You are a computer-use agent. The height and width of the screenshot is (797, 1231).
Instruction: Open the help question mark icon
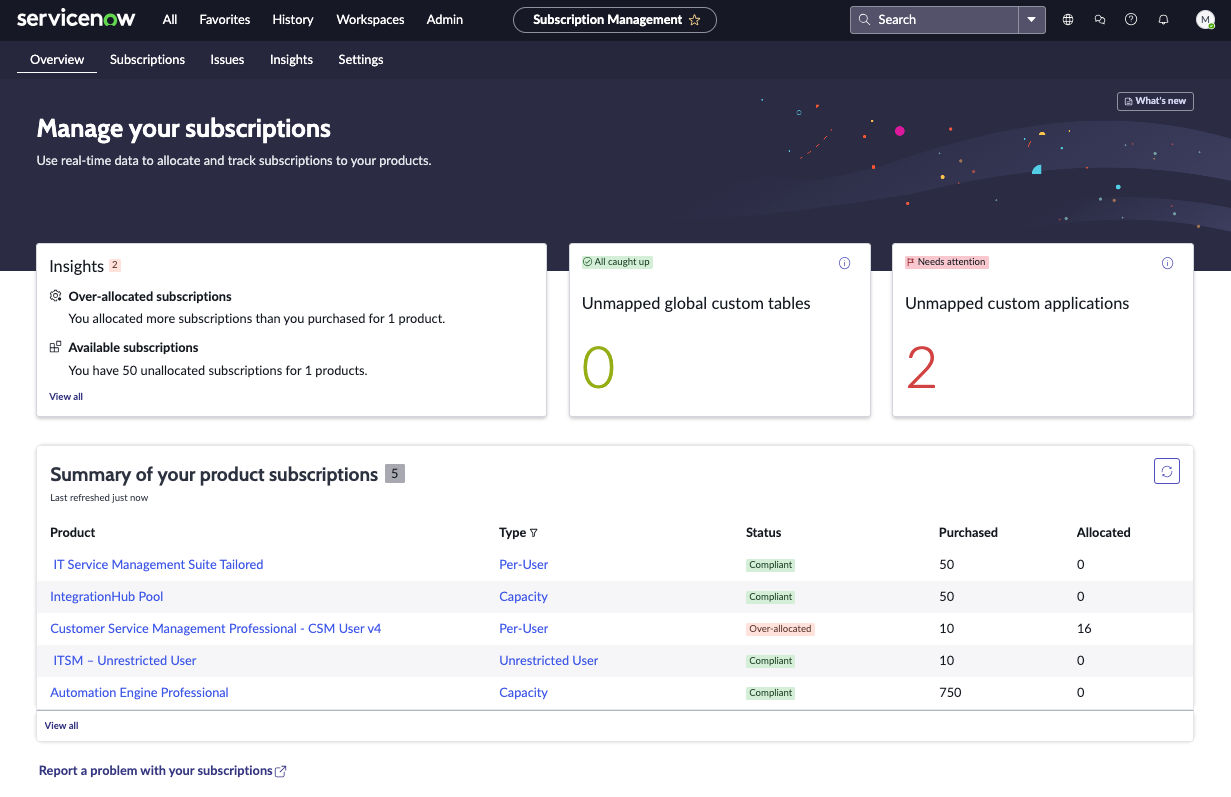point(1131,20)
